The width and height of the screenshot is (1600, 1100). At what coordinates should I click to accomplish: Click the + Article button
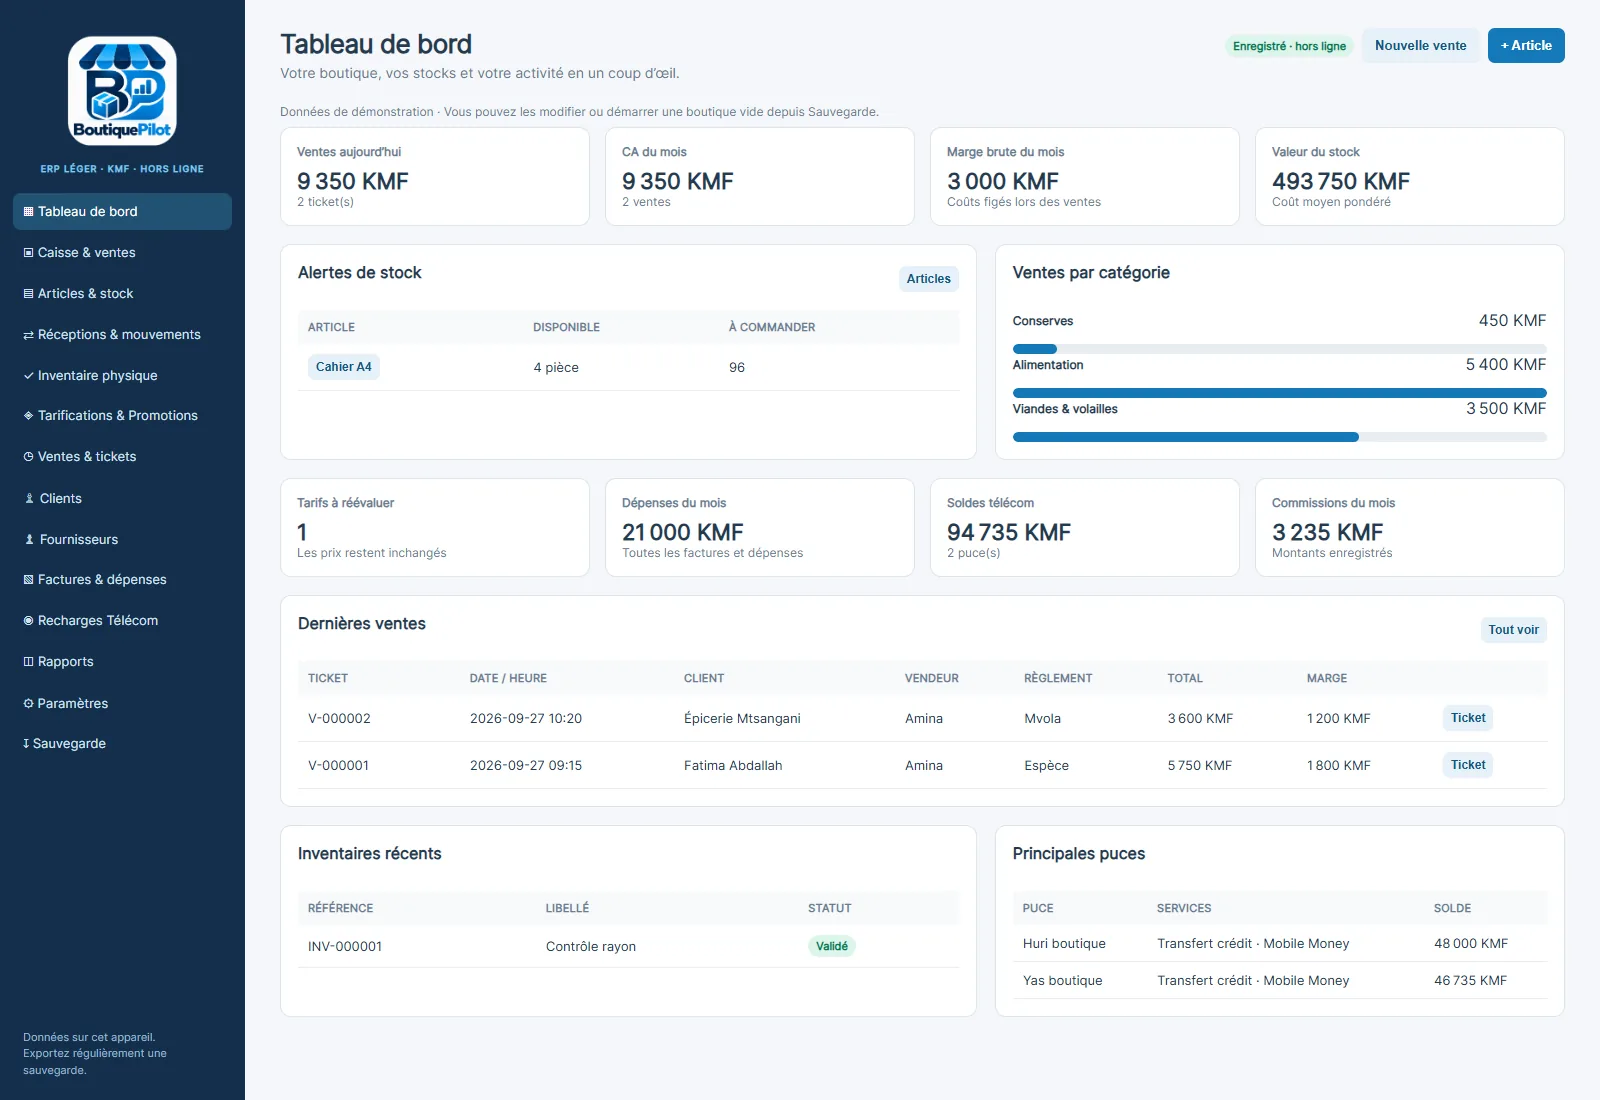point(1526,45)
